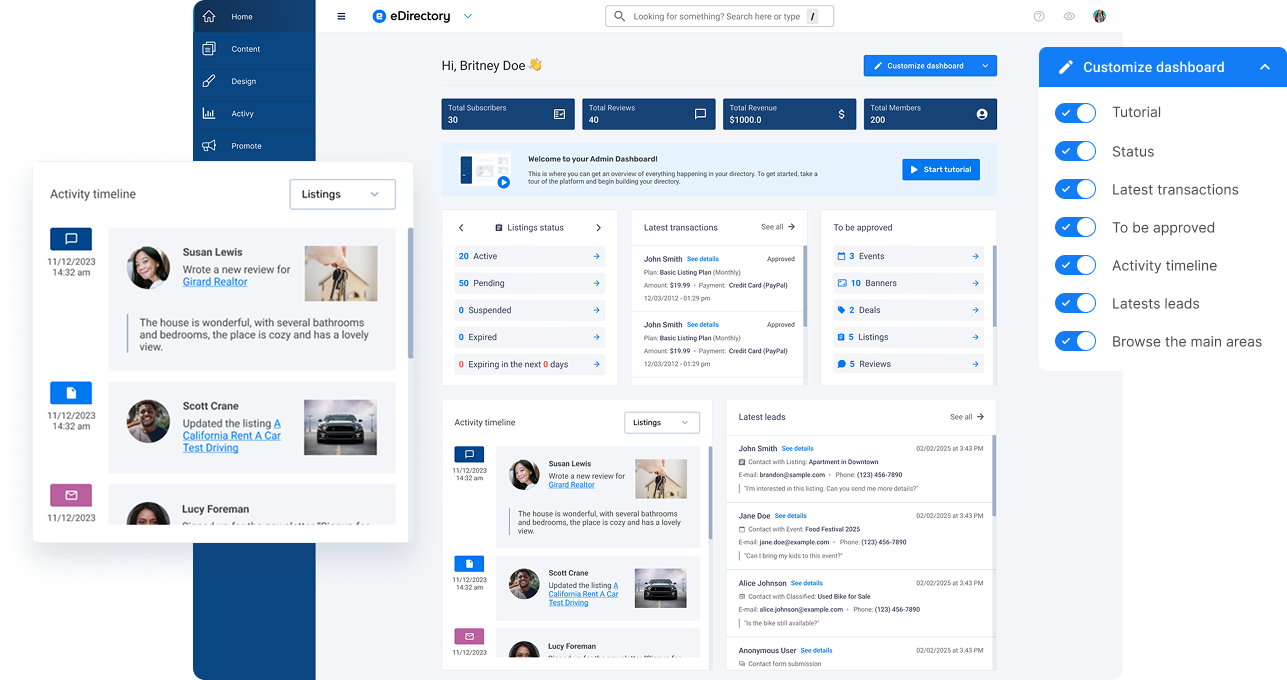Open the Promote sidebar menu item

tap(246, 146)
